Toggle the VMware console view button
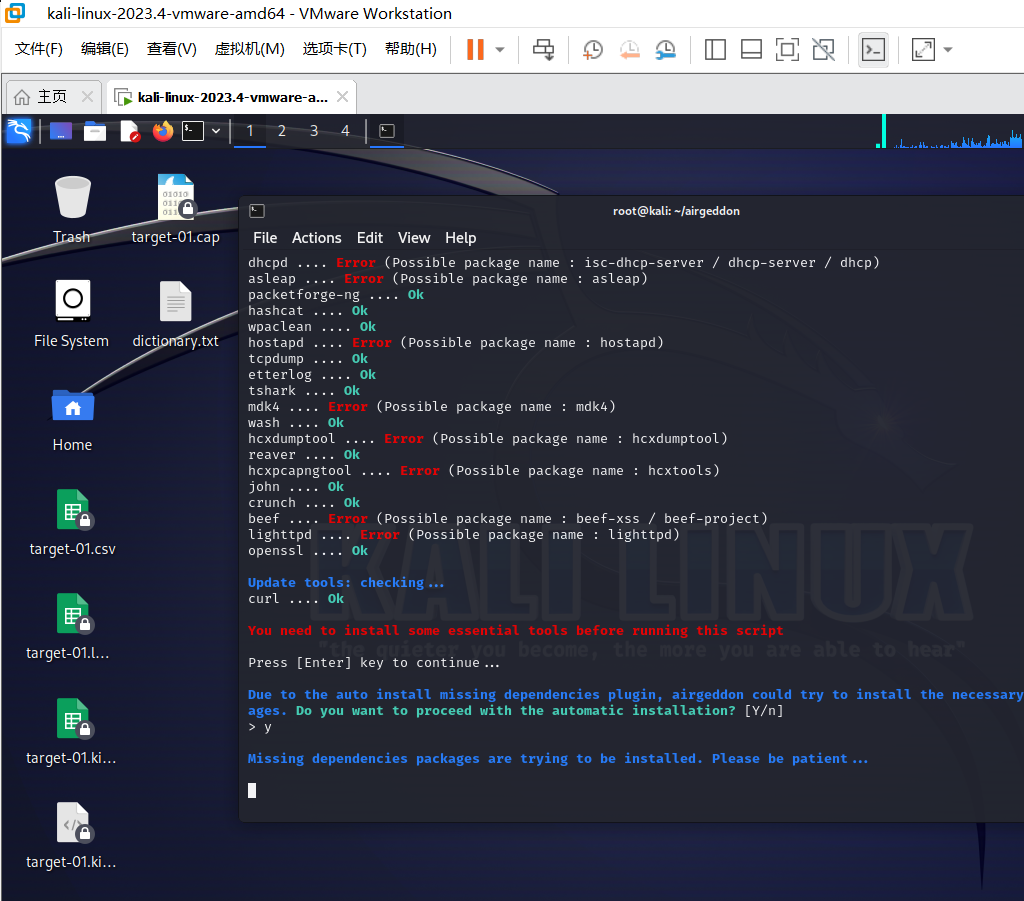This screenshot has height=901, width=1024. click(x=873, y=49)
